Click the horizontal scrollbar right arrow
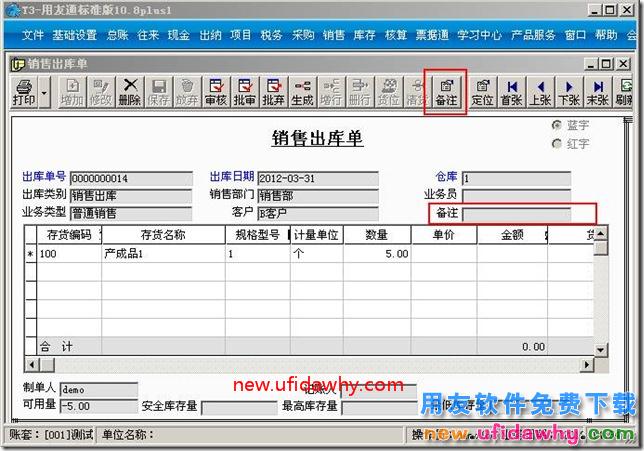 [x=587, y=364]
